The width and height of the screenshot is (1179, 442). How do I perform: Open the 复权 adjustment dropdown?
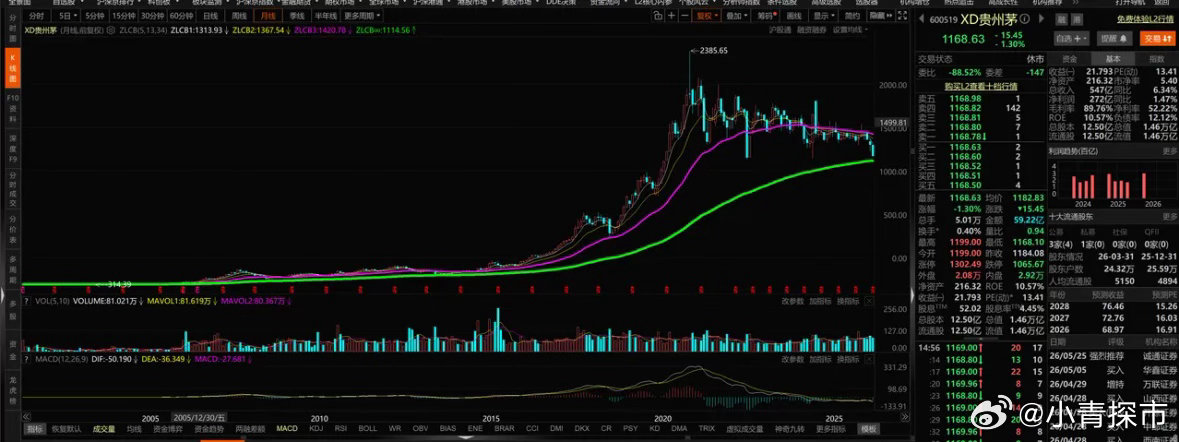704,16
